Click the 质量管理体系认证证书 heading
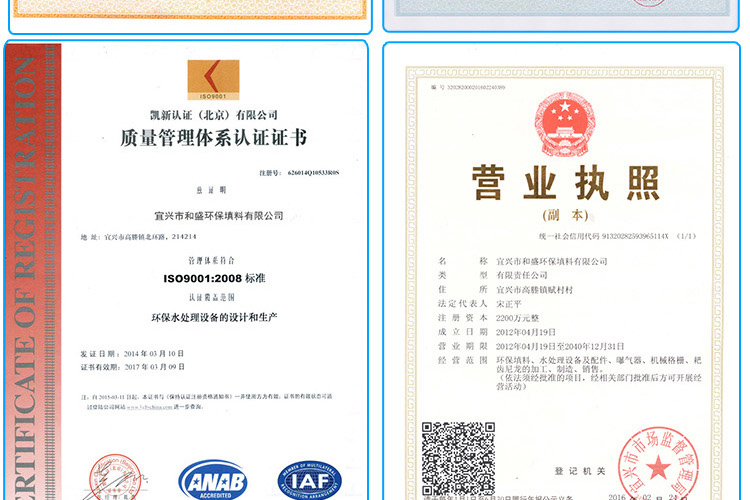 [x=213, y=138]
